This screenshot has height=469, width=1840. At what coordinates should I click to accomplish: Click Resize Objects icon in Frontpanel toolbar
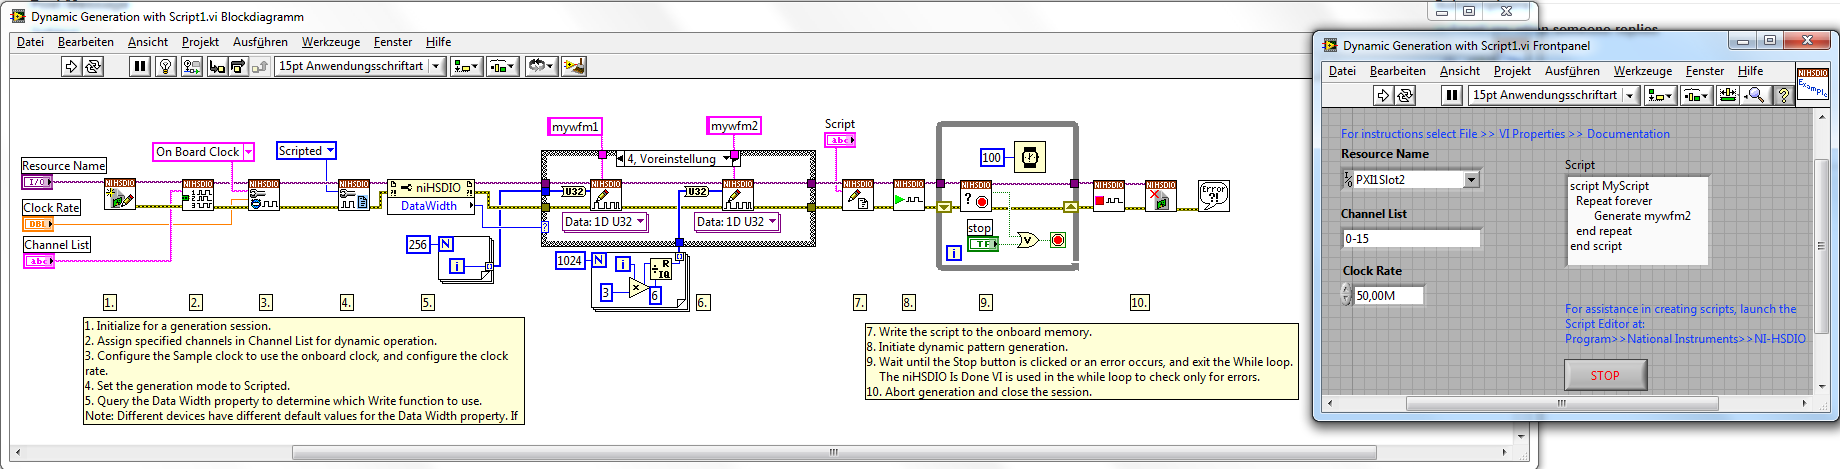(x=1728, y=95)
